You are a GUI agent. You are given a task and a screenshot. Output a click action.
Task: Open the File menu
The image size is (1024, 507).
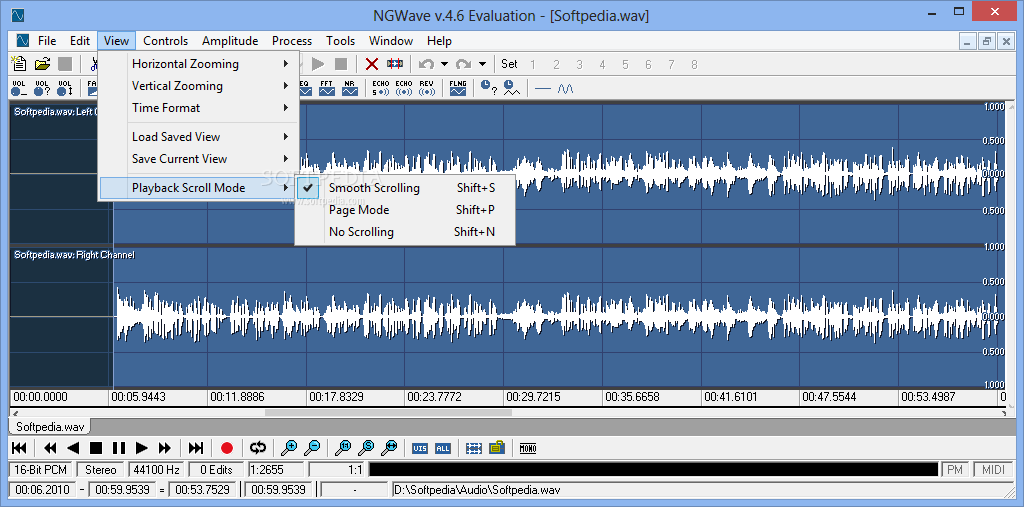(47, 41)
